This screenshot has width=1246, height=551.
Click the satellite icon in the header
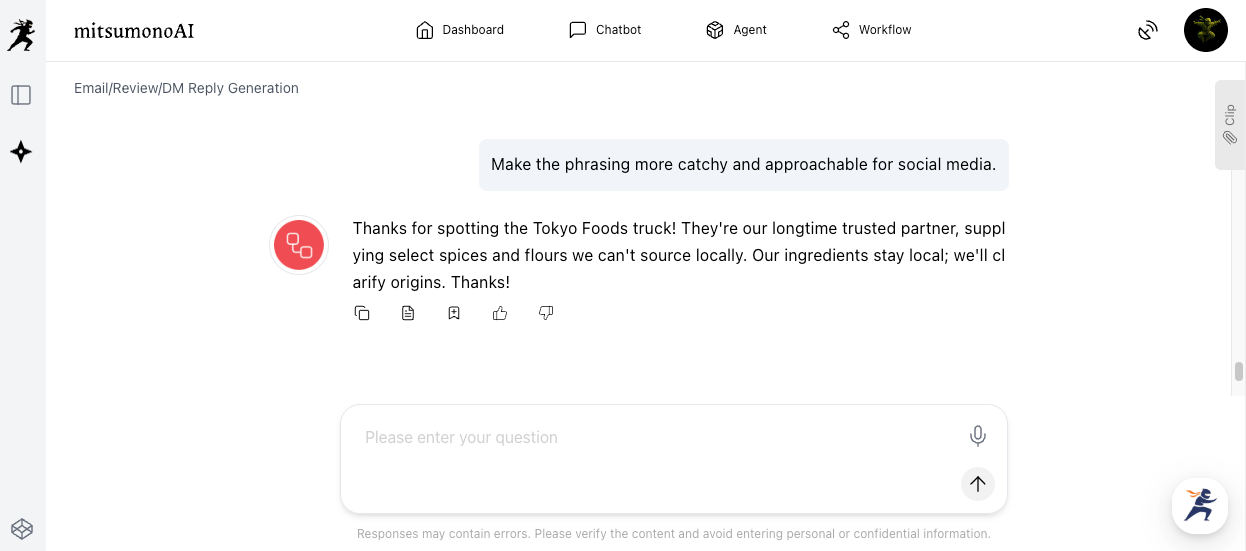pos(1147,31)
